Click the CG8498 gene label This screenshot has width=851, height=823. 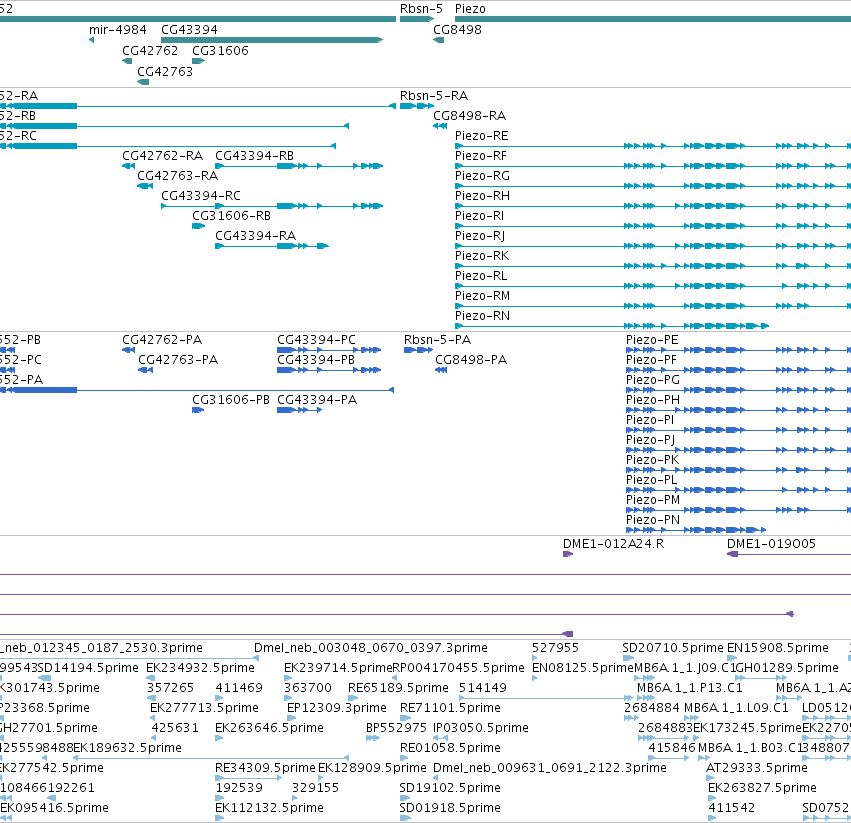[x=457, y=30]
